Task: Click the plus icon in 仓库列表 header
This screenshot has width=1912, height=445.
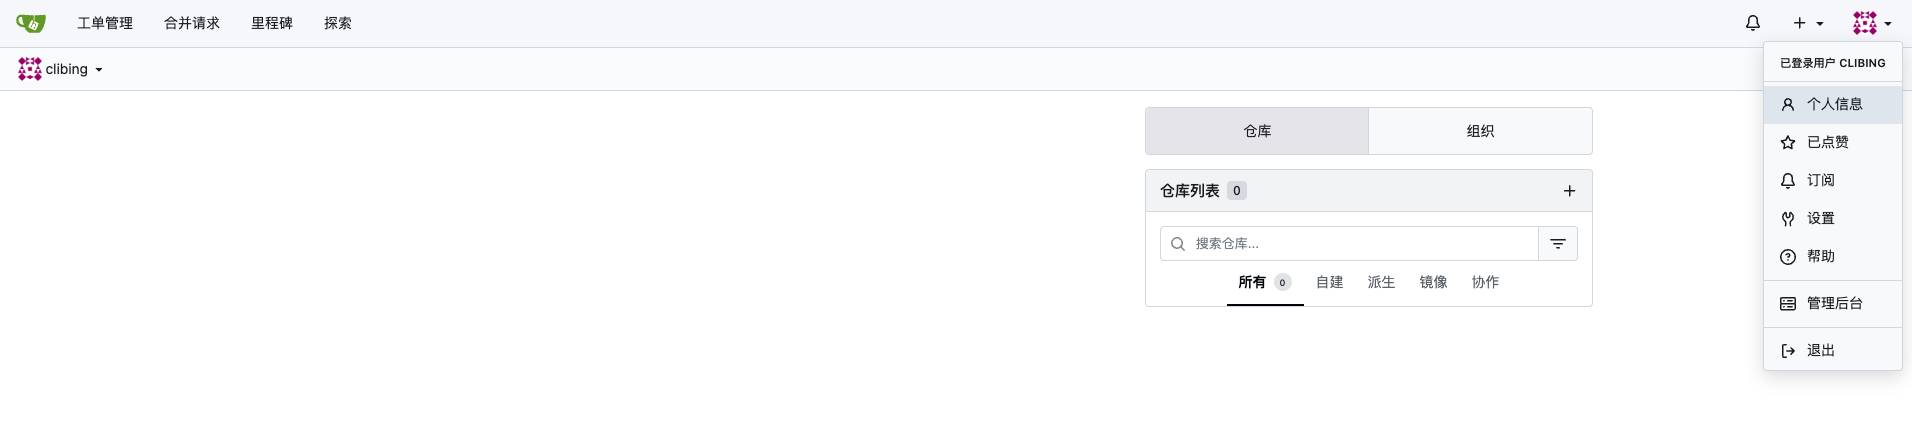Action: coord(1569,191)
